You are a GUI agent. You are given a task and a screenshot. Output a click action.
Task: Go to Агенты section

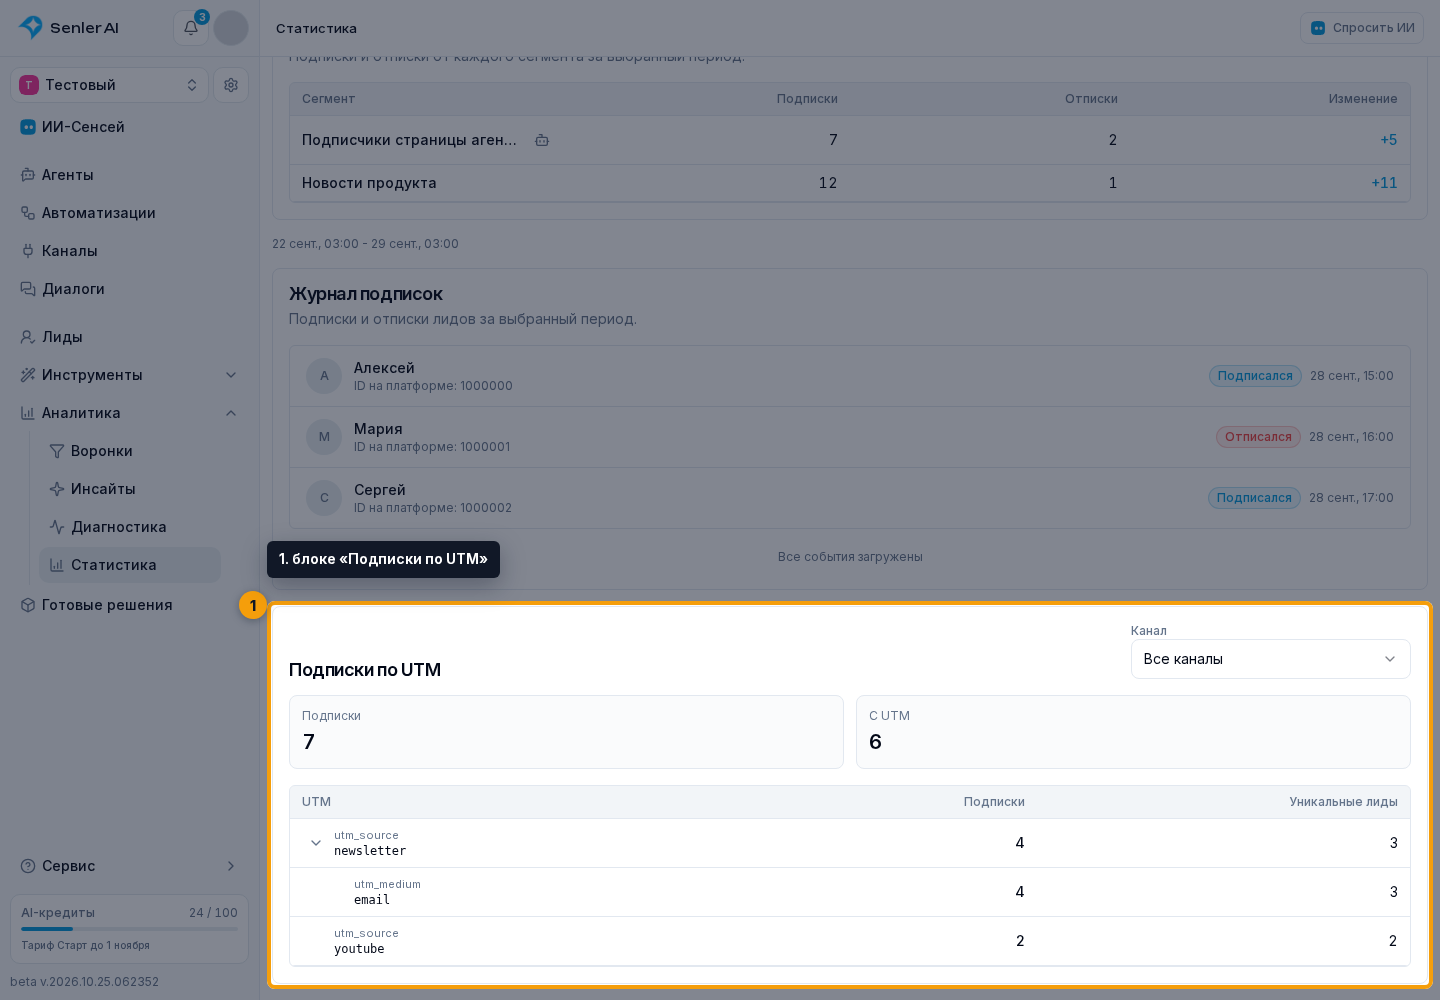pos(130,175)
